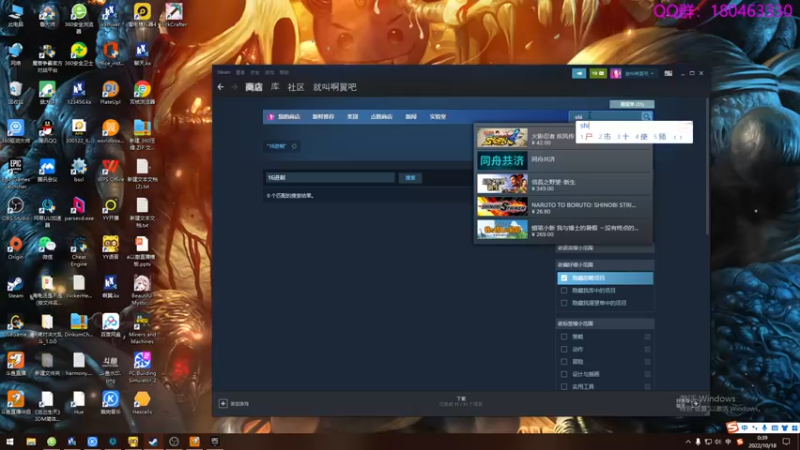Check the 冒险 tag checkbox

pos(564,362)
